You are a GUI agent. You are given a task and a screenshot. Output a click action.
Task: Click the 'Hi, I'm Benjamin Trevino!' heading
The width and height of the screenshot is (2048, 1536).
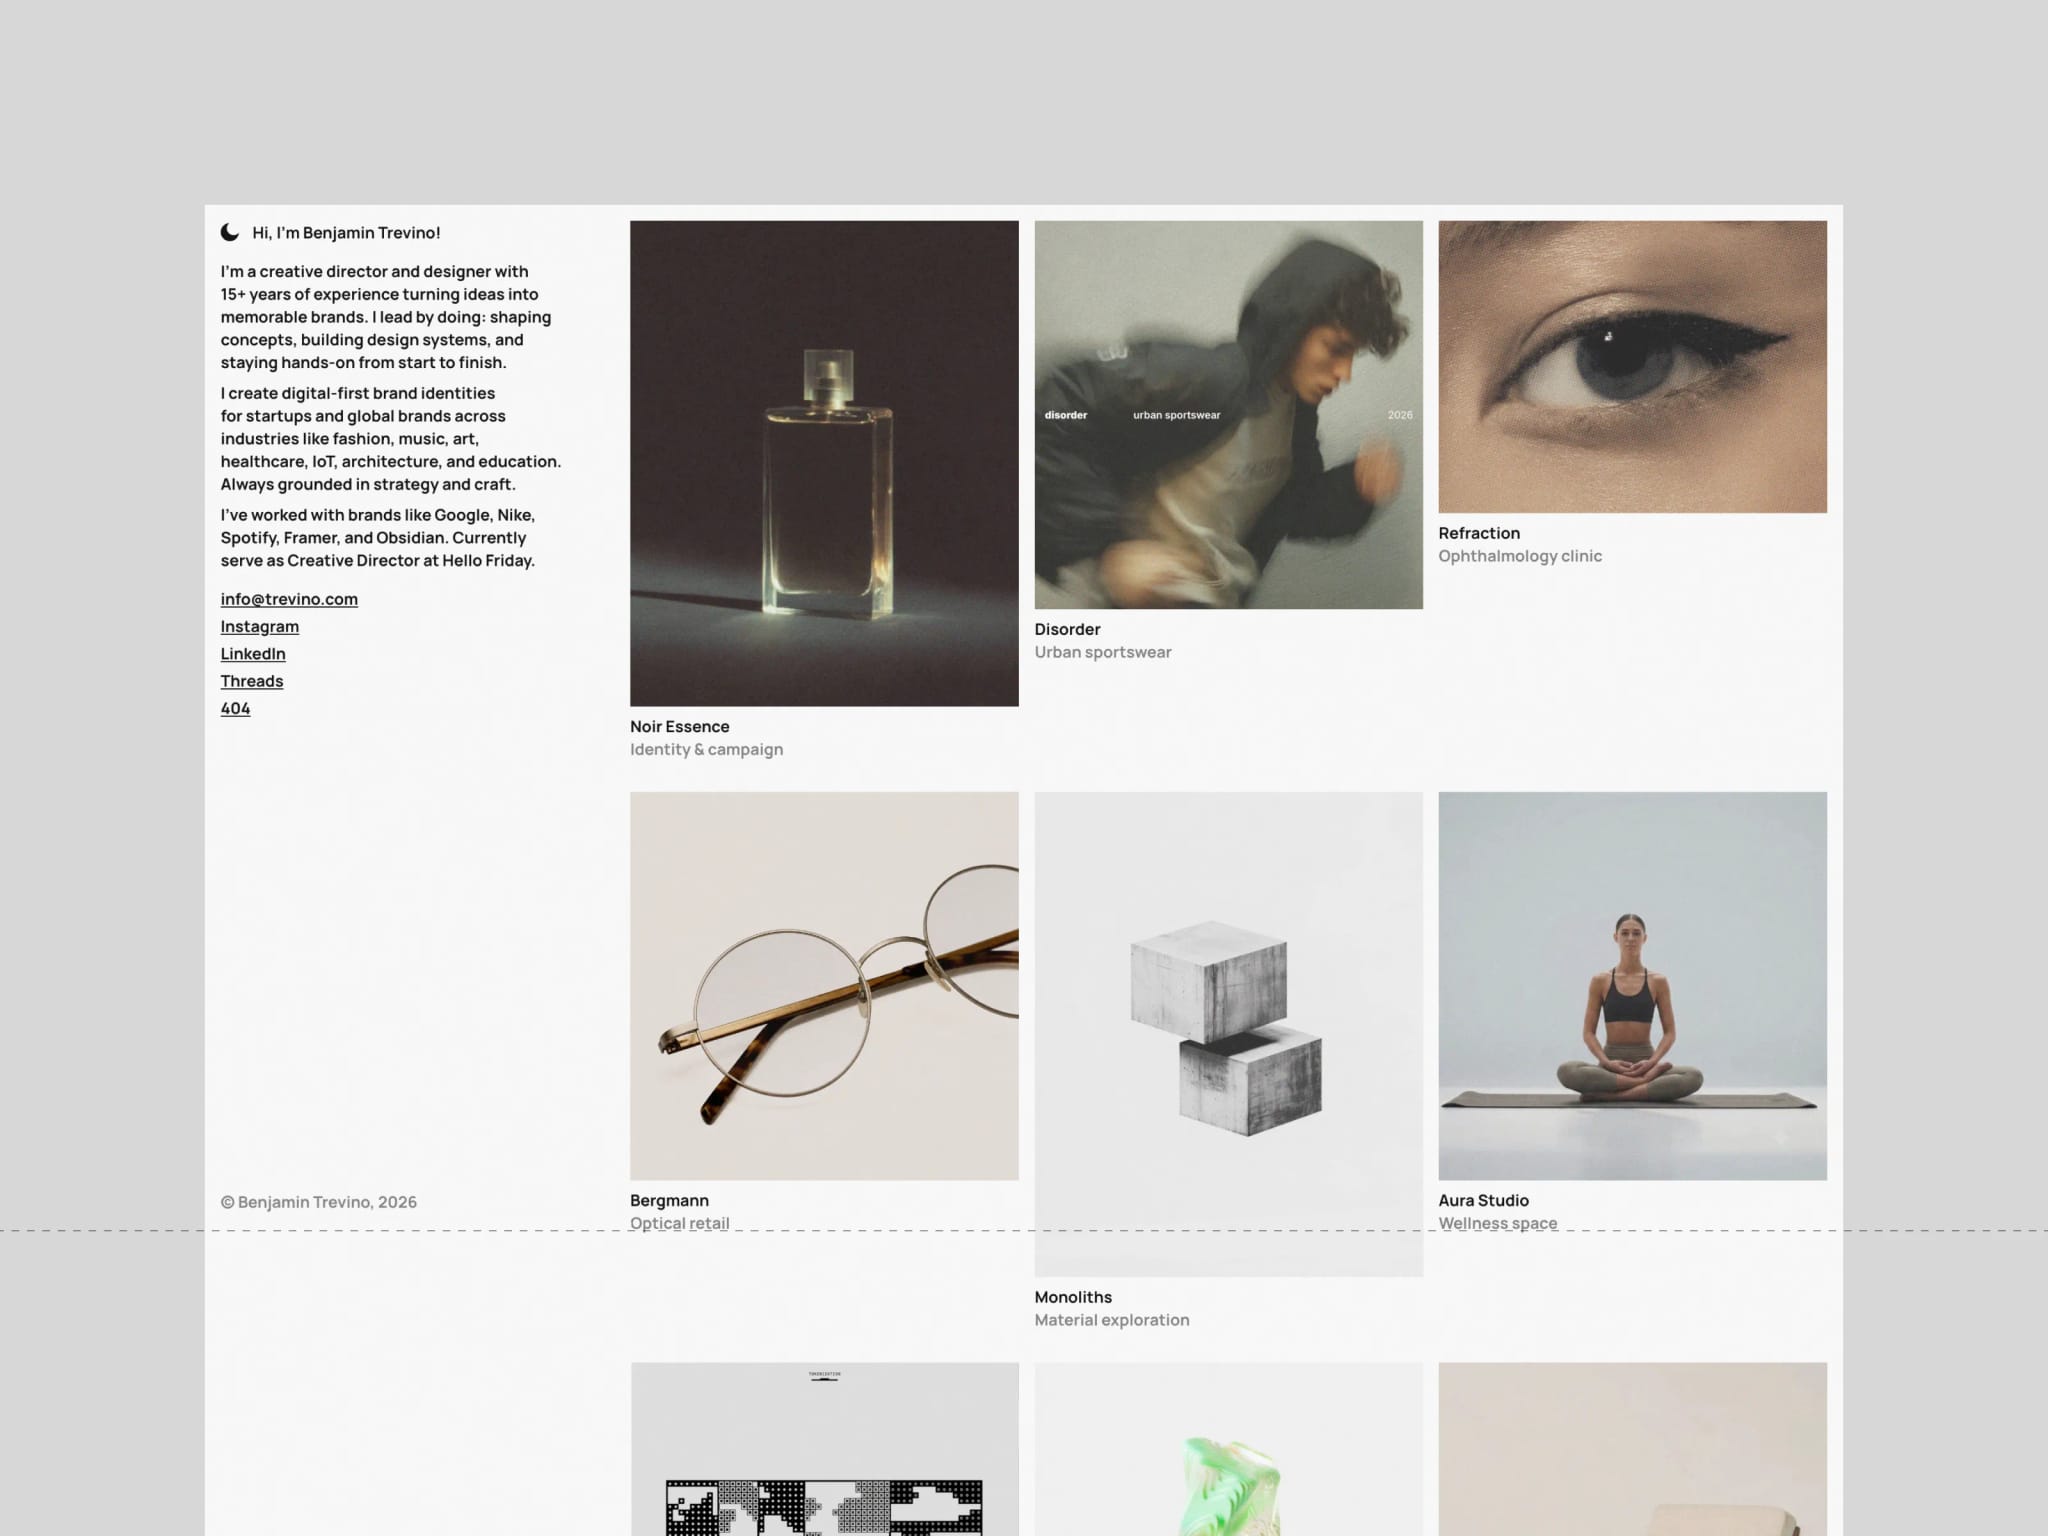pos(346,233)
